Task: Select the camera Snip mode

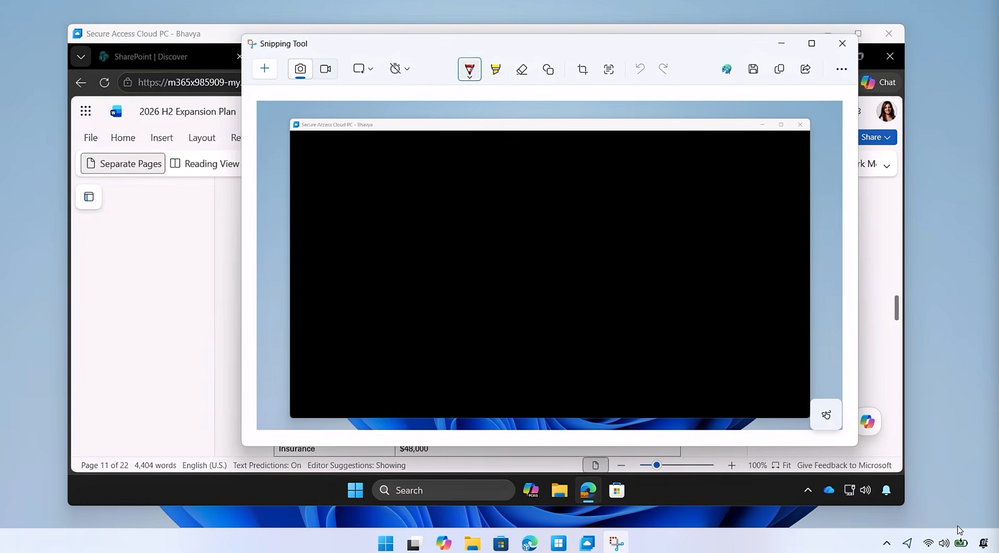Action: 300,69
